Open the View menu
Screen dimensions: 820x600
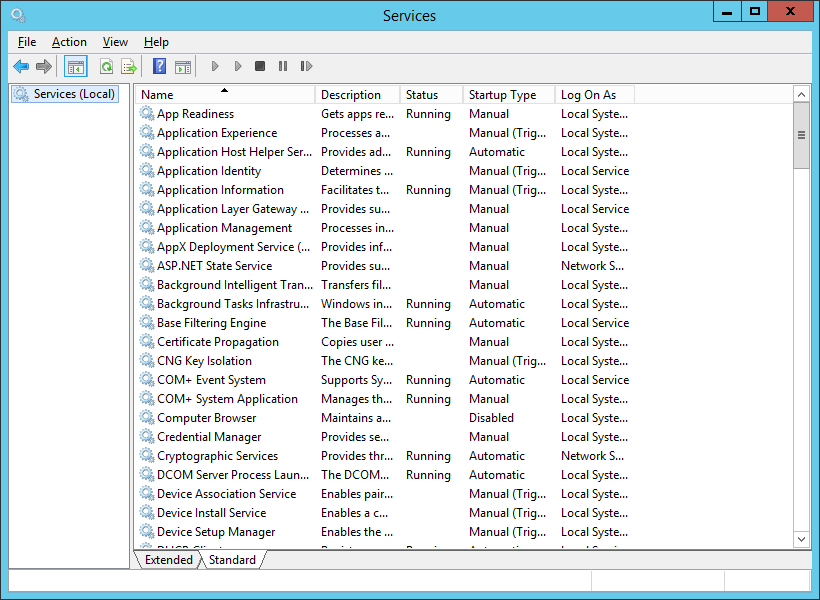click(115, 42)
